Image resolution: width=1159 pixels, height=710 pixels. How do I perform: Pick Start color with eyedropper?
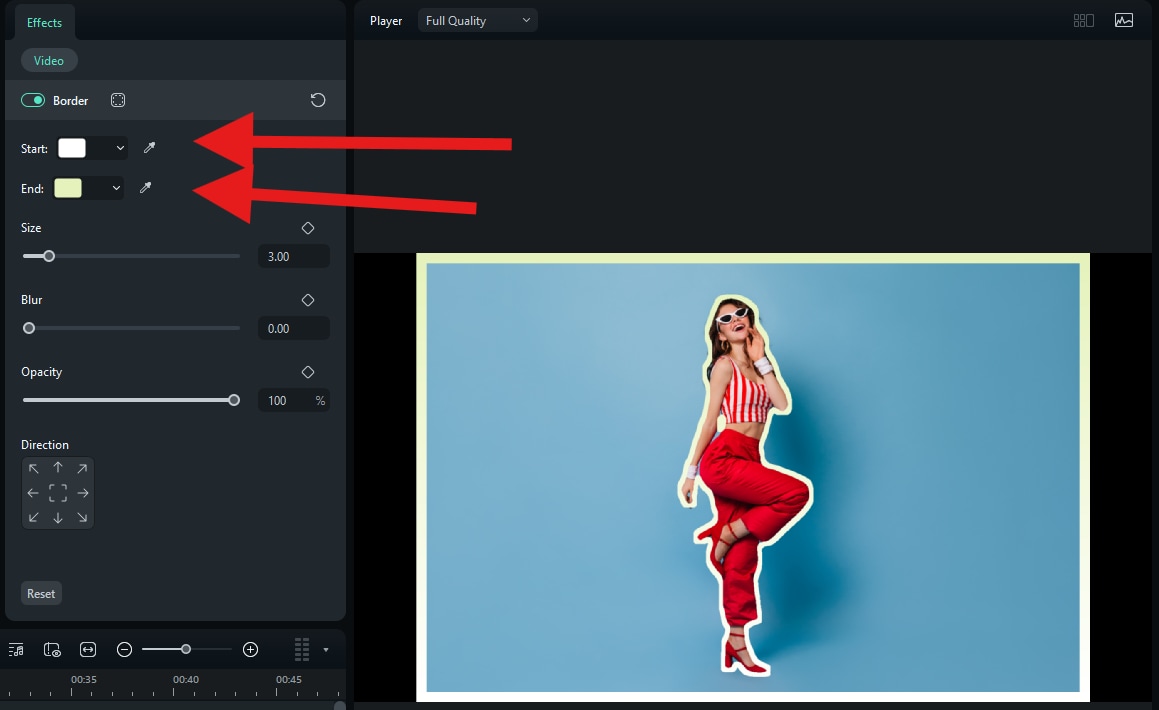pos(149,148)
